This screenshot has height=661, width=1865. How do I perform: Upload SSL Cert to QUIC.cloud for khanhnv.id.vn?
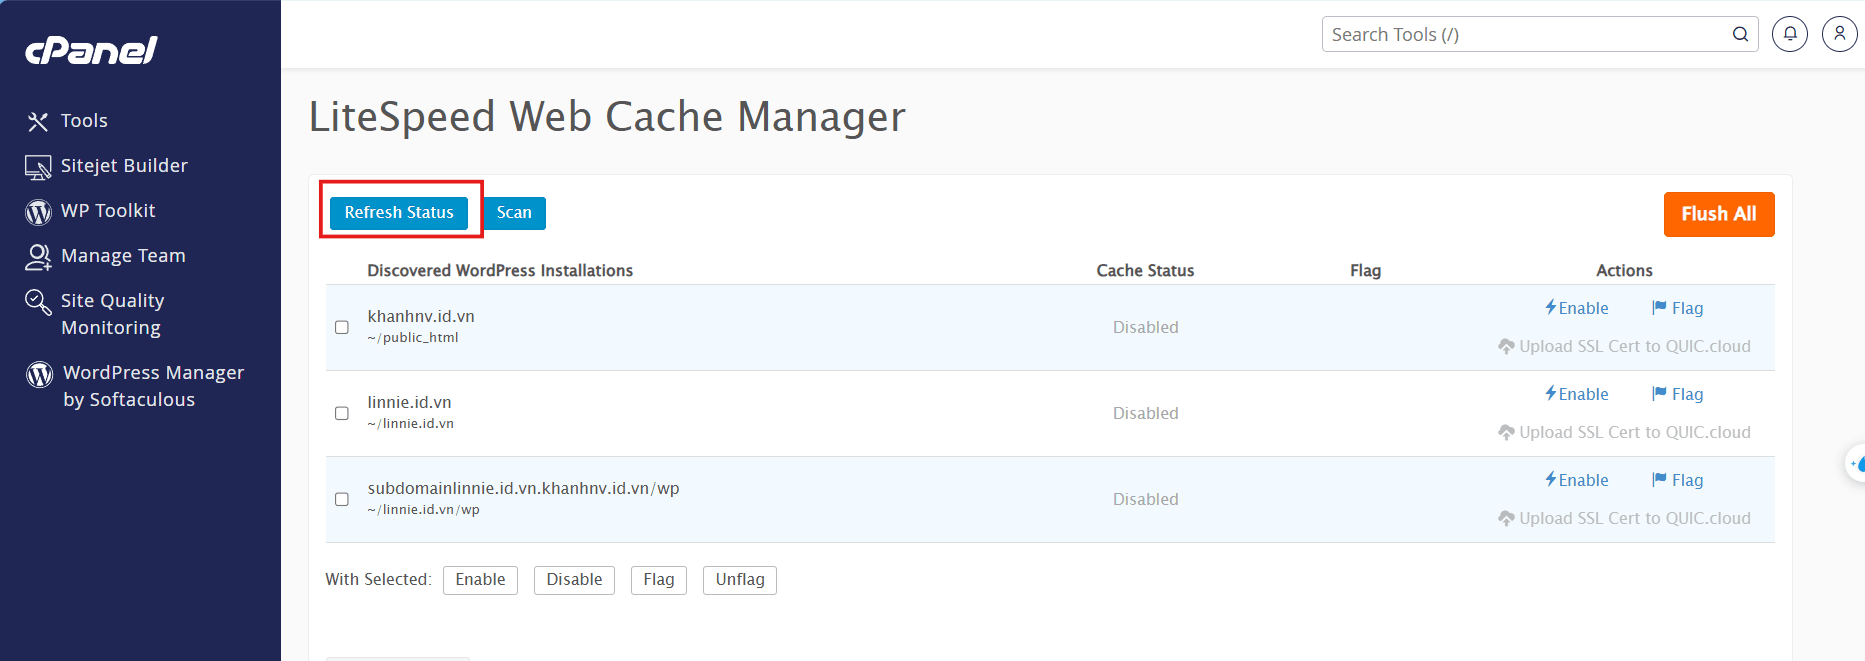(1624, 346)
